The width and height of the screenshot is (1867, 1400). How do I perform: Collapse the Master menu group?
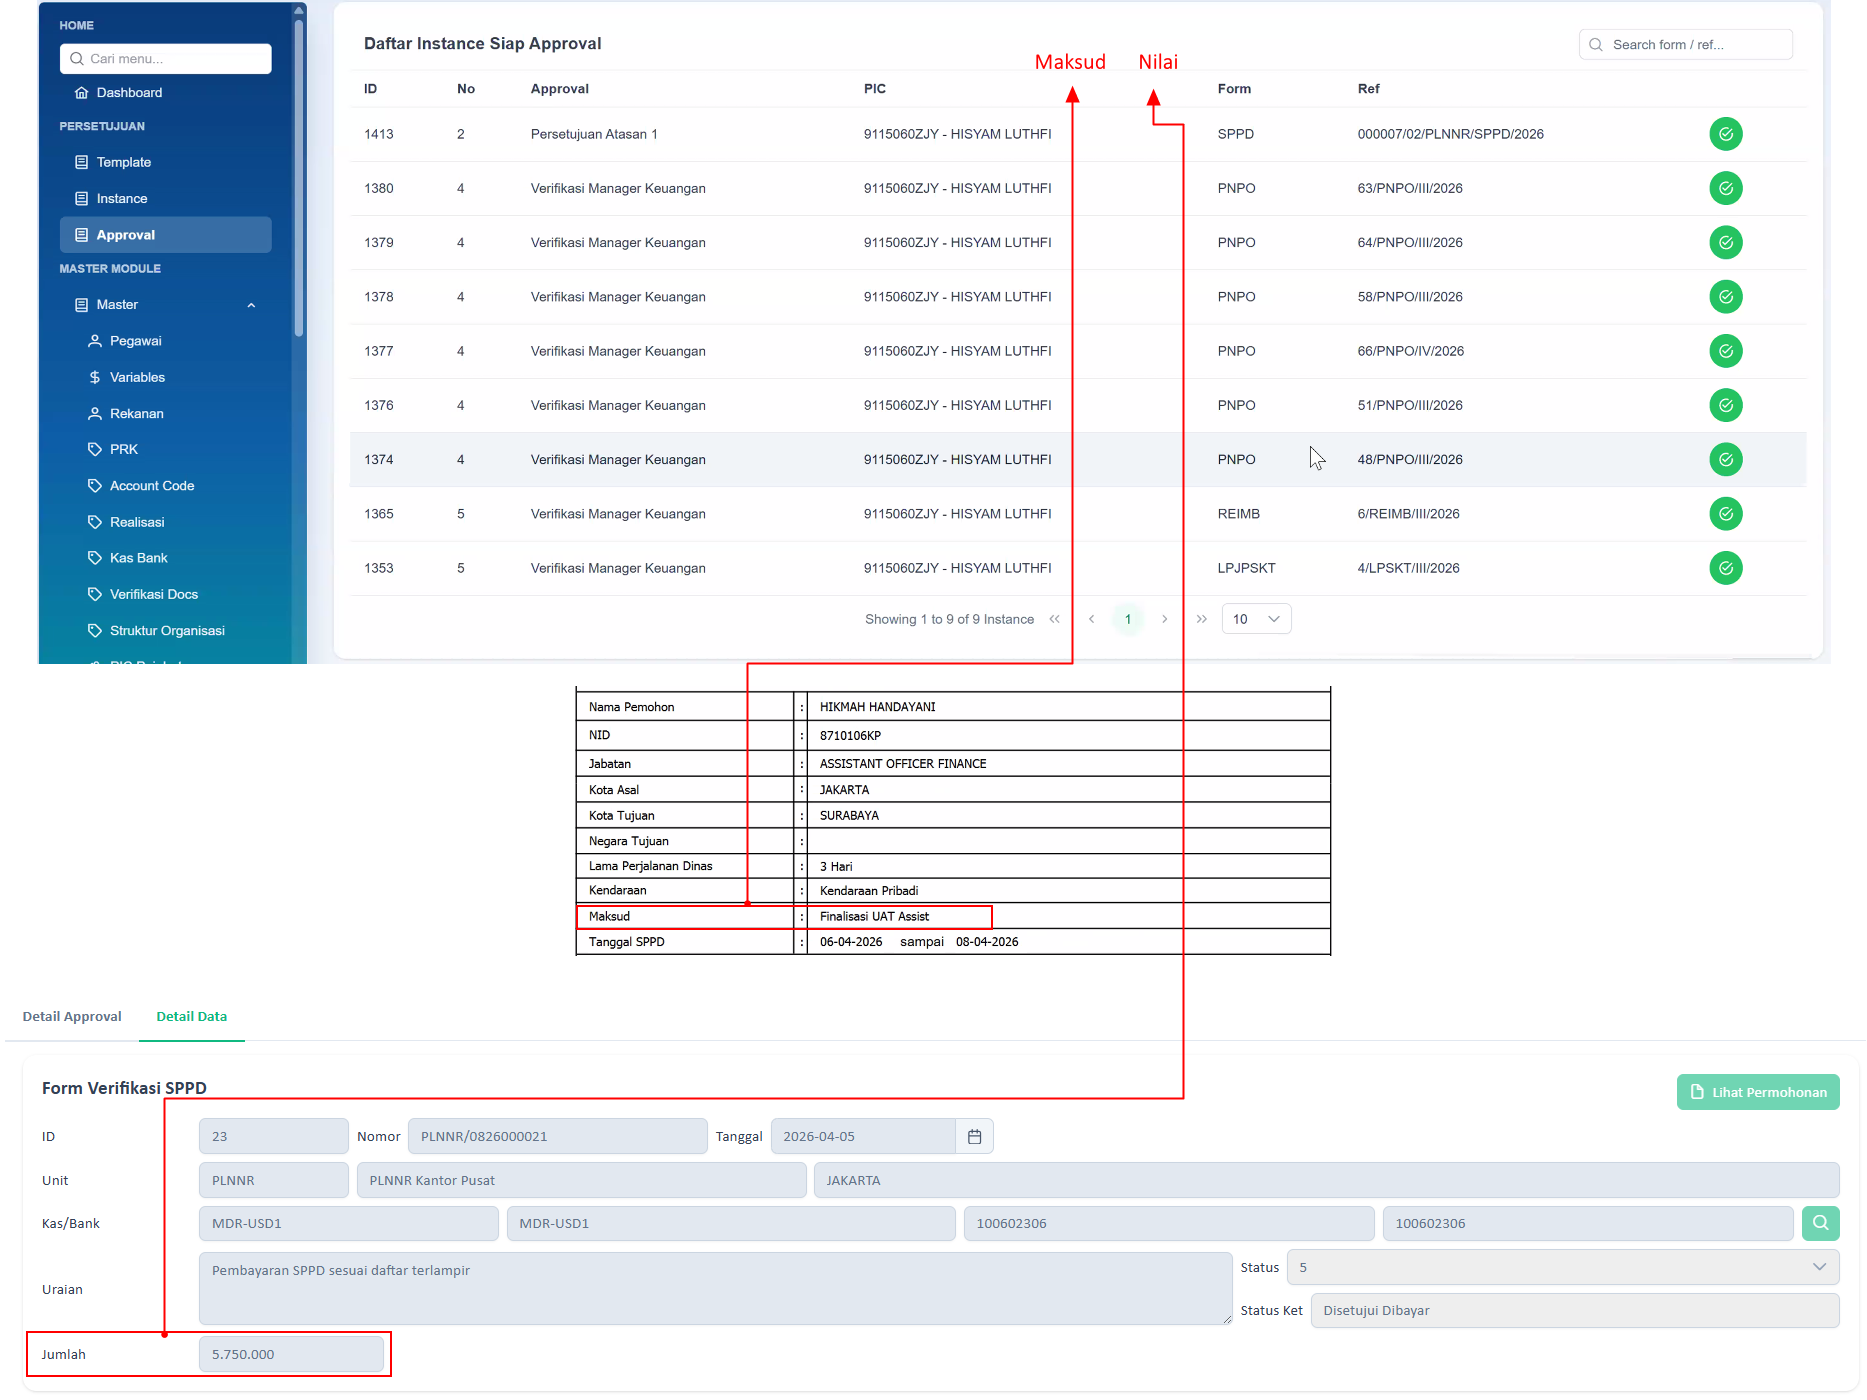point(165,305)
